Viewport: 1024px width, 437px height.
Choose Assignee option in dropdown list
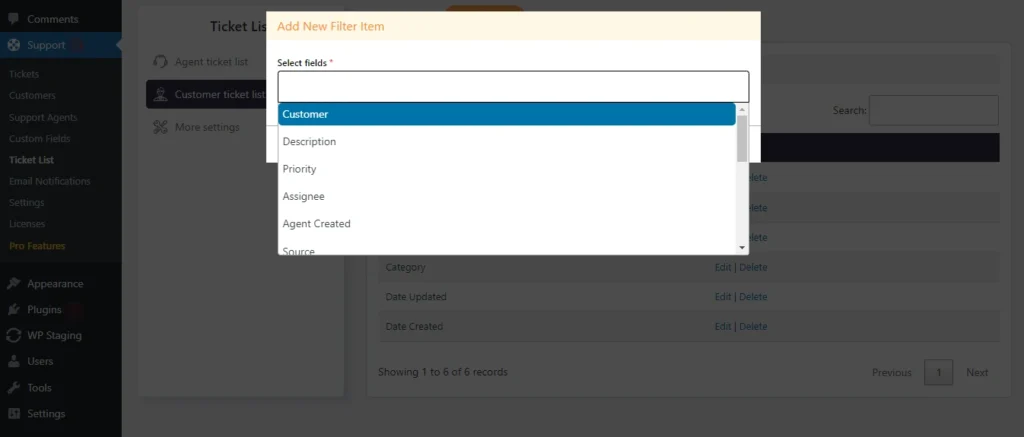tap(507, 197)
